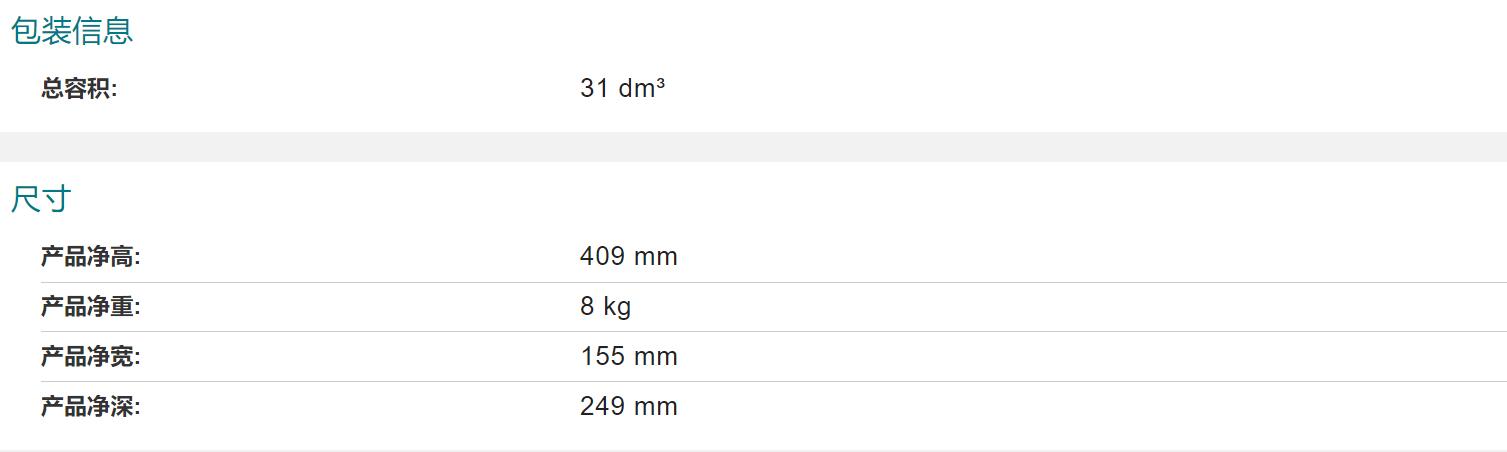The width and height of the screenshot is (1507, 452).
Task: Select the mm unit beside 249
Action: pyautogui.click(x=655, y=408)
